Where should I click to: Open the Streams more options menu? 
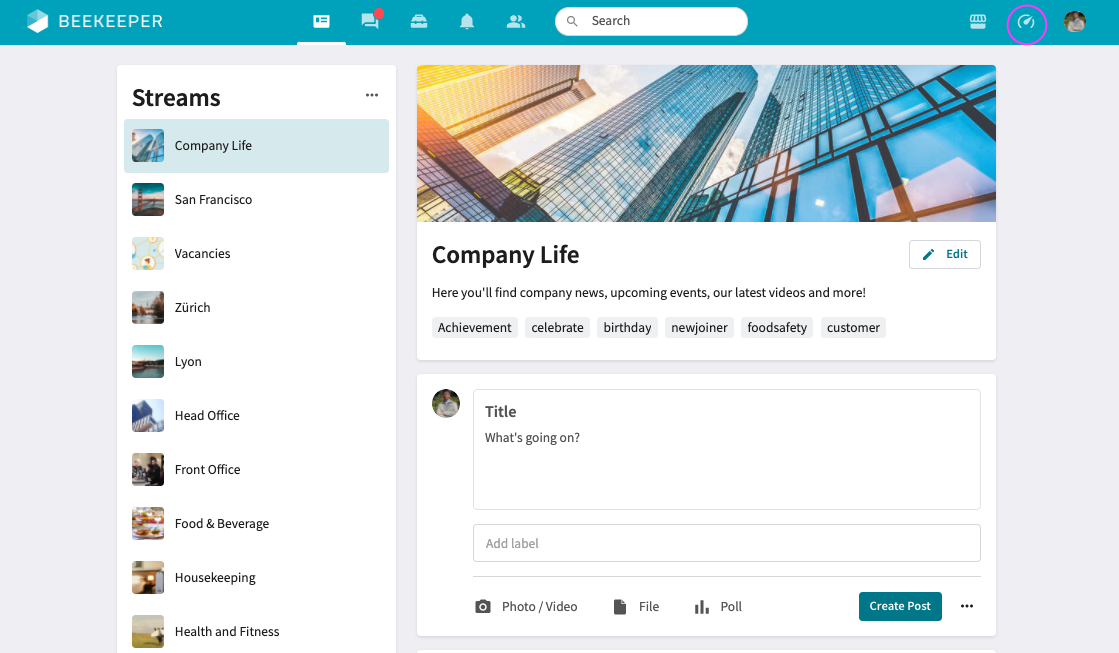pos(372,95)
